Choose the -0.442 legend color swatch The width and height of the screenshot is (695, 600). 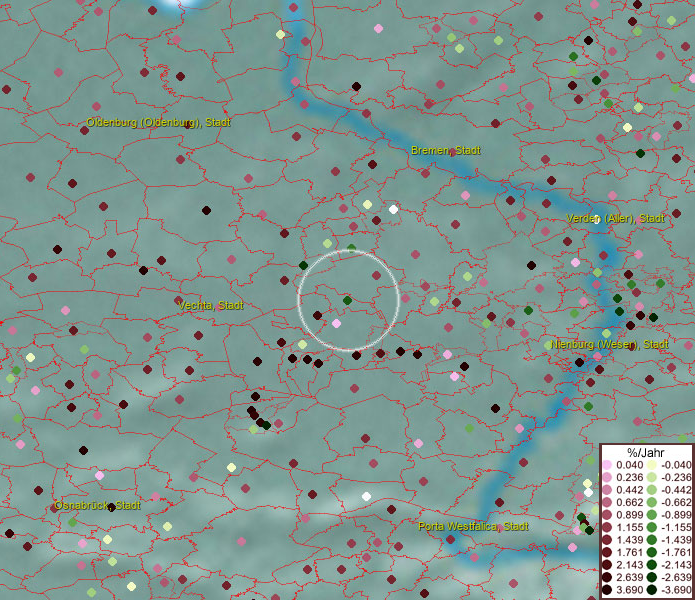(x=652, y=490)
